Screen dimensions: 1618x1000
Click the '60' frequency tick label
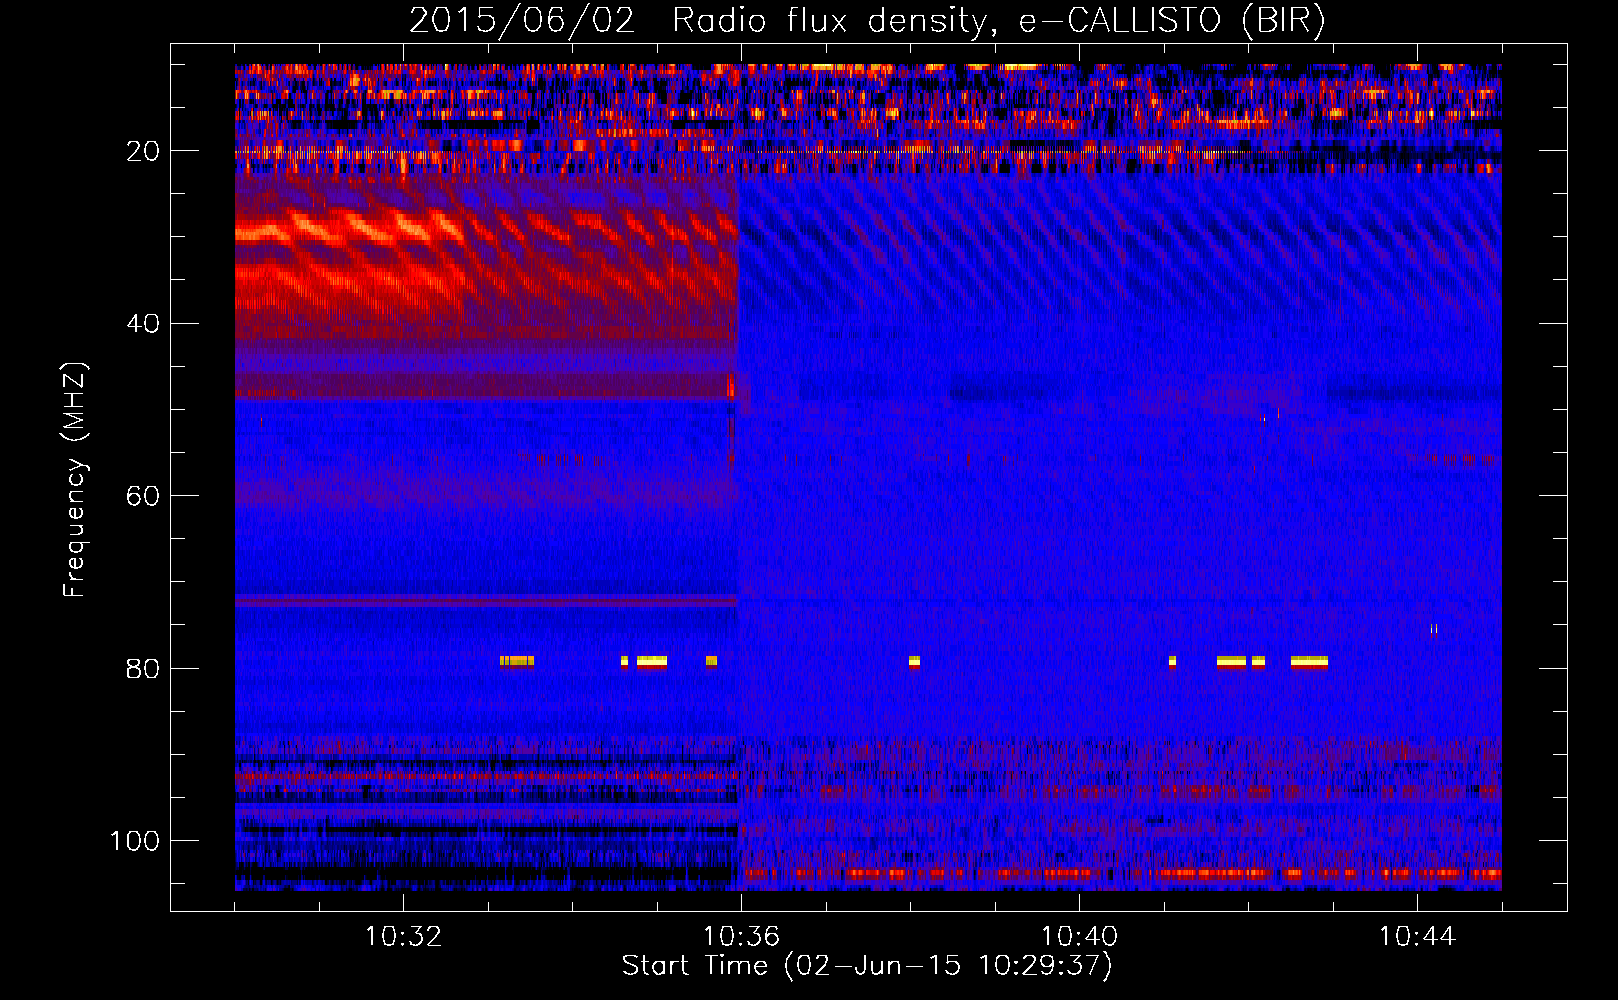pos(143,496)
